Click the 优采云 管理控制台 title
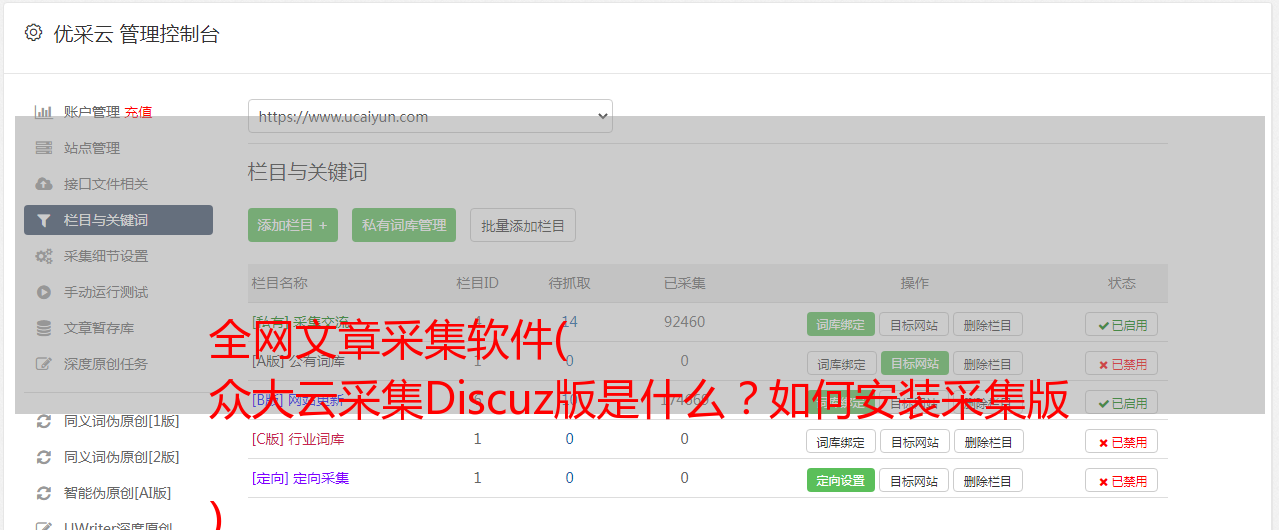The height and width of the screenshot is (530, 1279). 136,34
